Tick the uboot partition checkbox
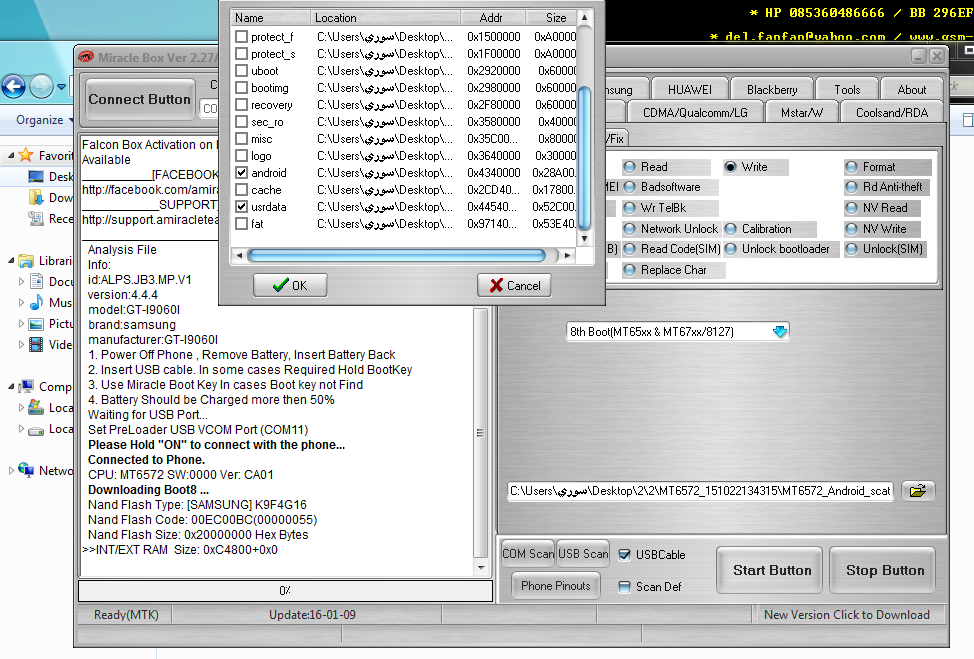This screenshot has height=659, width=974. point(242,71)
